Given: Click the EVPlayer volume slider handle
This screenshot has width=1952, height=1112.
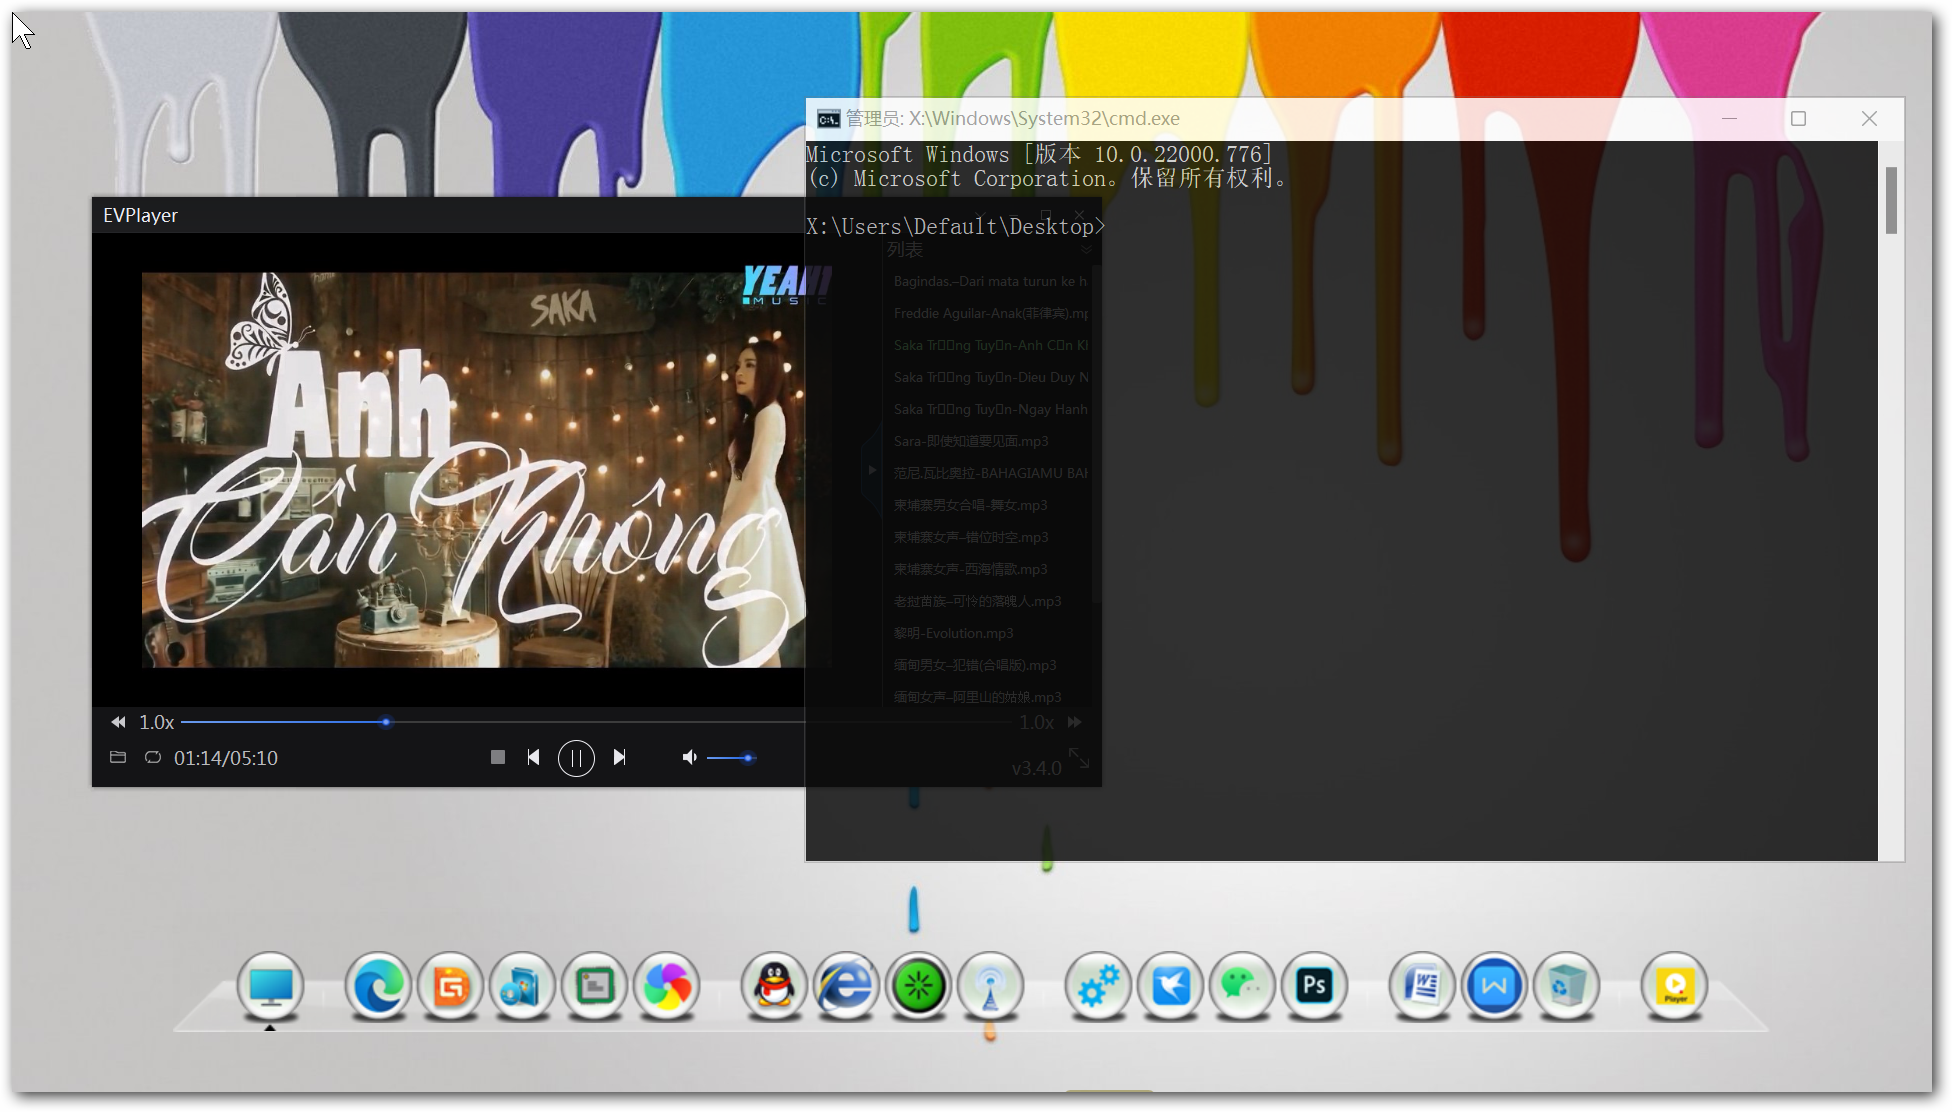Looking at the screenshot, I should [x=748, y=758].
